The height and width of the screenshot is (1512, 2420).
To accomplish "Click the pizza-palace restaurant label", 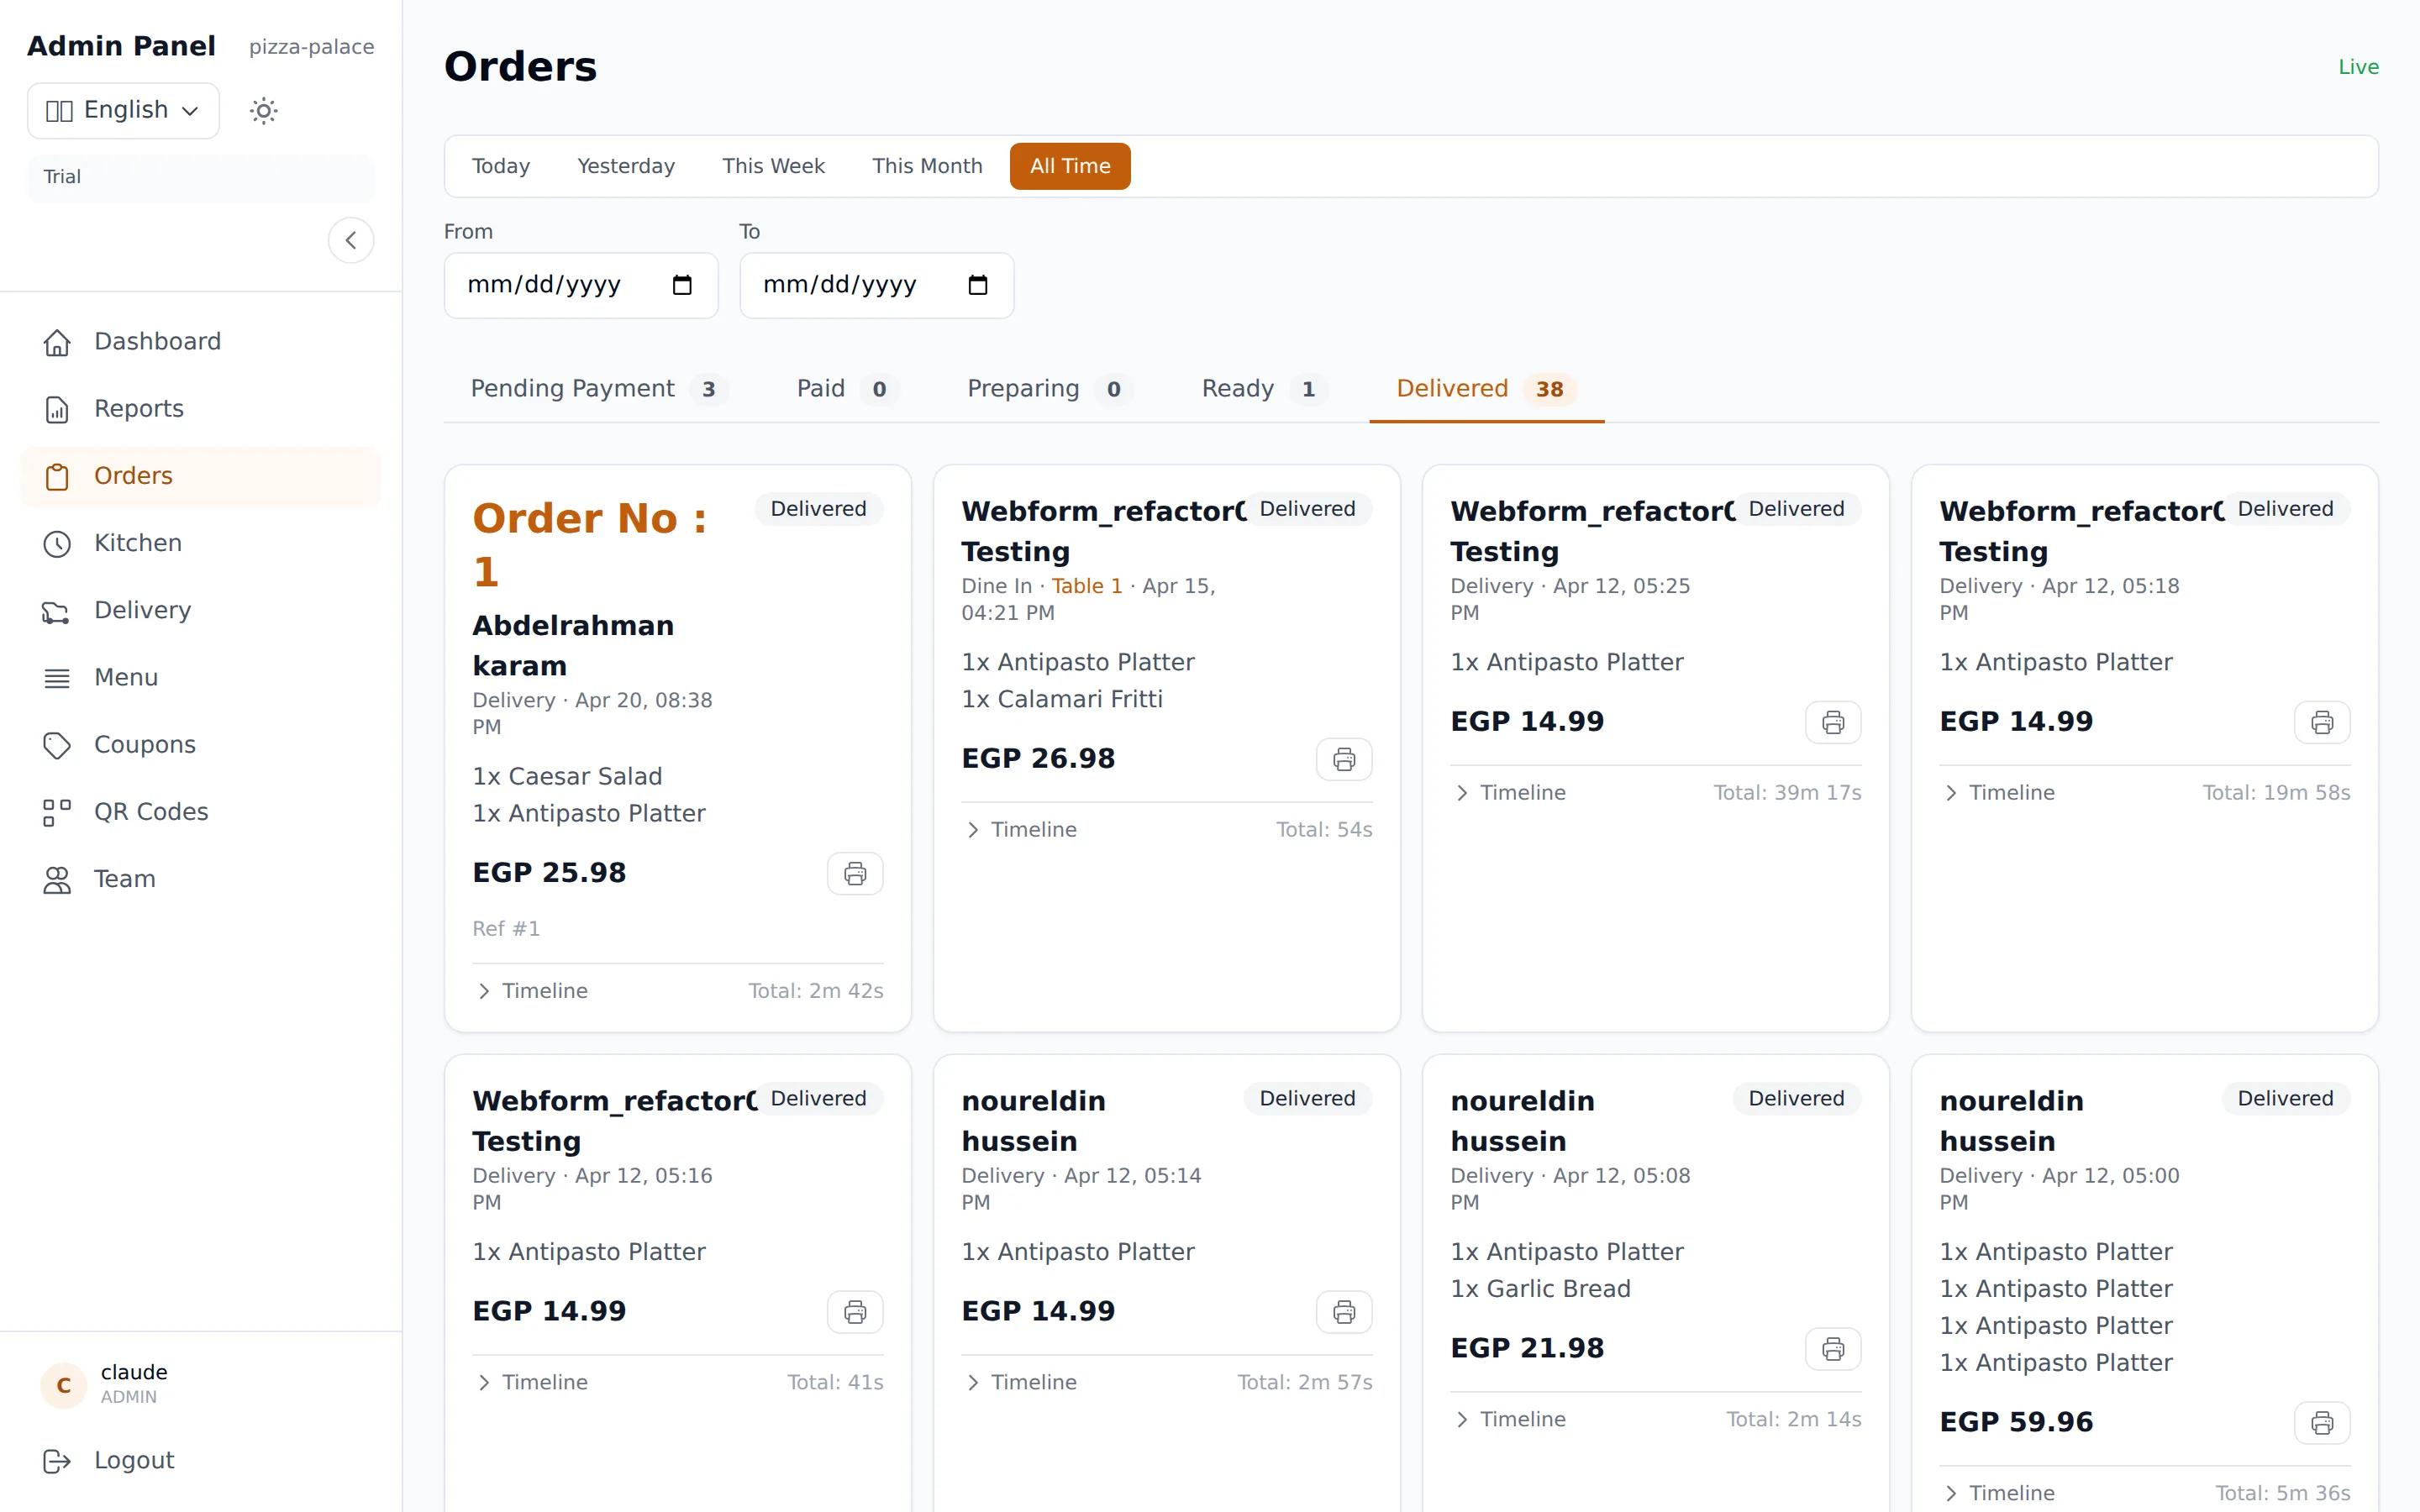I will [311, 47].
